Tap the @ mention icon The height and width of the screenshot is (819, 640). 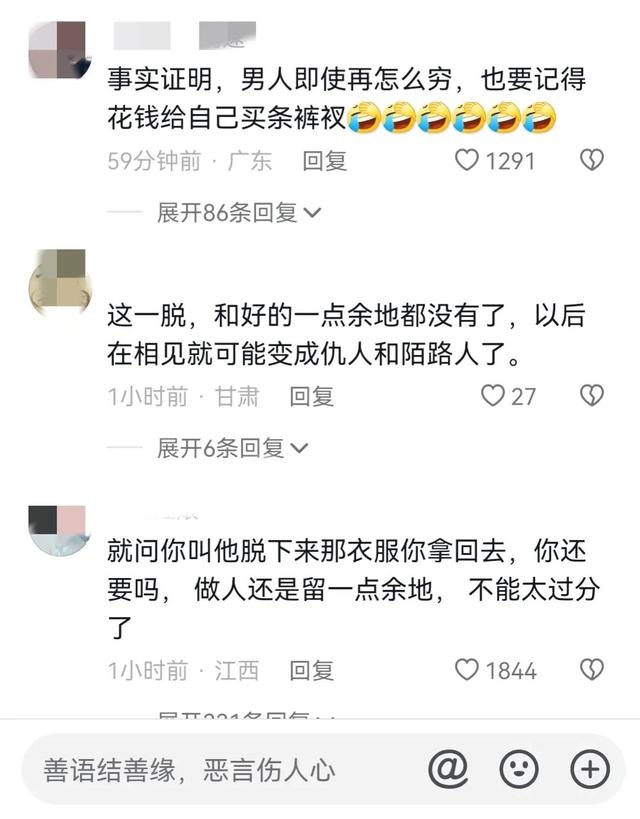pyautogui.click(x=448, y=769)
